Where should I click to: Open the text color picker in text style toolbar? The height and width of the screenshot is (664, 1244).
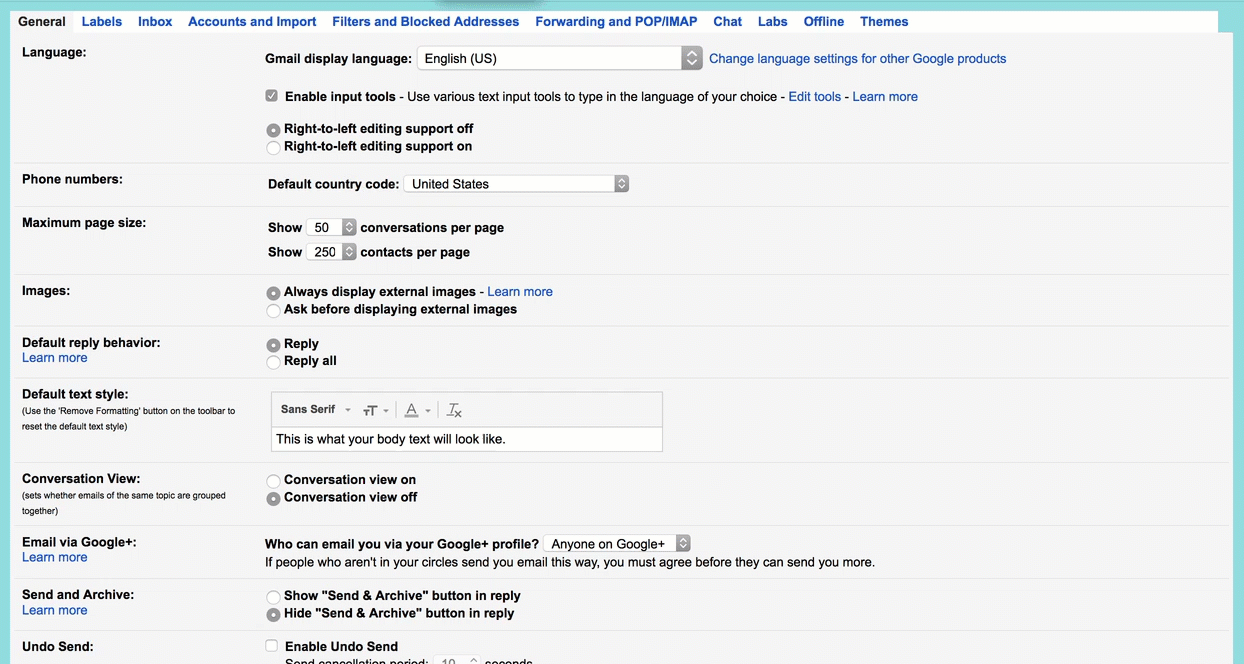point(417,410)
